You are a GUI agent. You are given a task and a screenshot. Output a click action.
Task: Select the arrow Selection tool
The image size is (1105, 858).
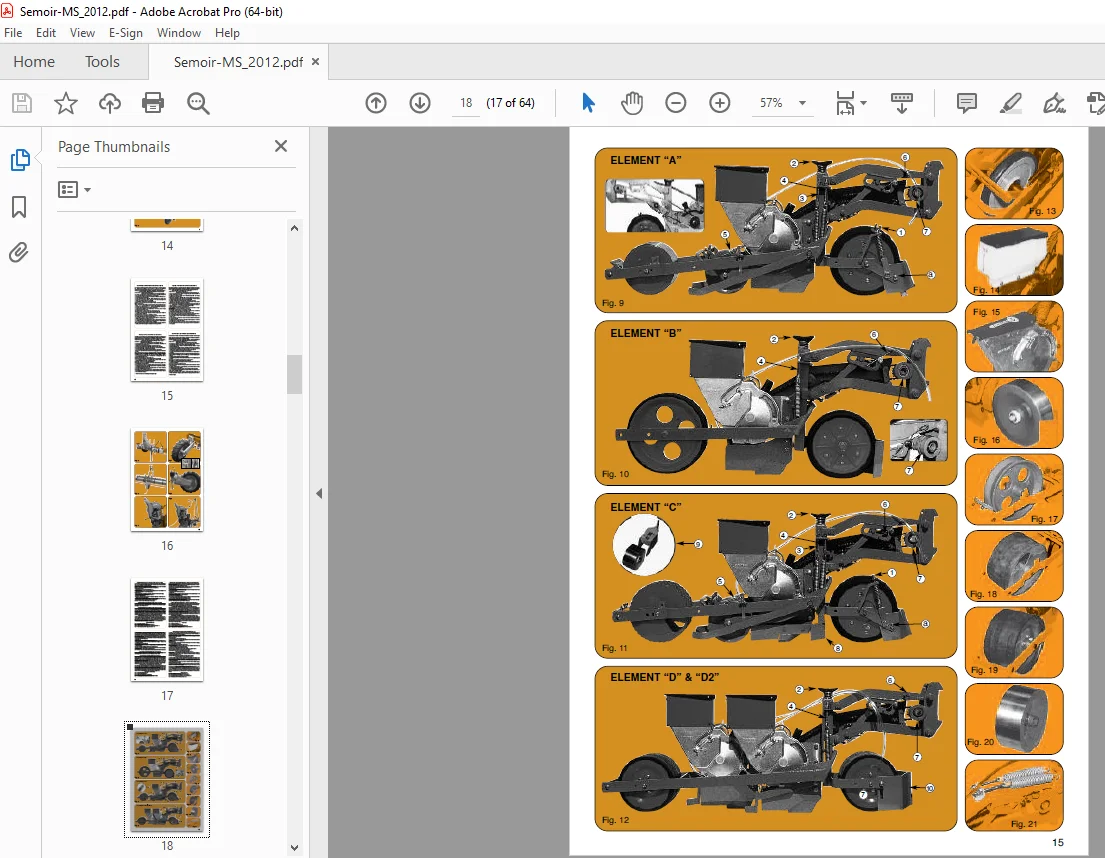click(588, 104)
